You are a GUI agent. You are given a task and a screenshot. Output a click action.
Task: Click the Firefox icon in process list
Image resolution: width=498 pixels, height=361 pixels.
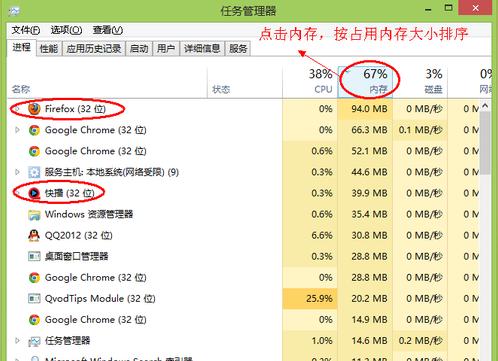(x=34, y=109)
